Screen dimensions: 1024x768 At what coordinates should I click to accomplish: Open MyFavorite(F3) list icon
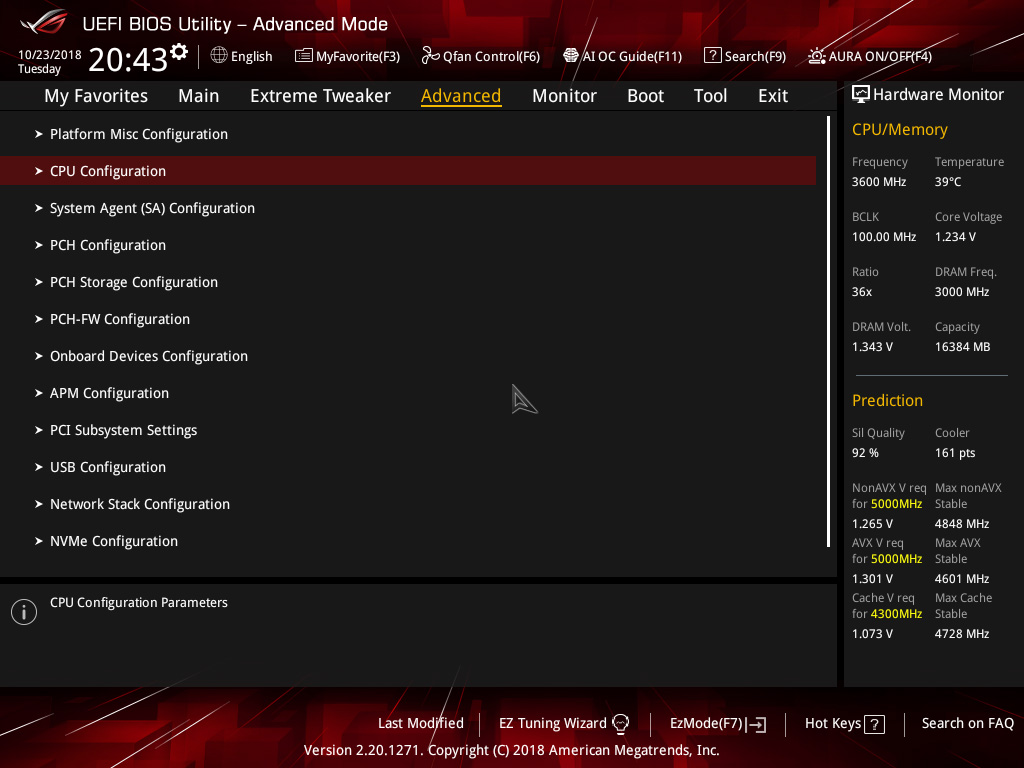pyautogui.click(x=303, y=56)
